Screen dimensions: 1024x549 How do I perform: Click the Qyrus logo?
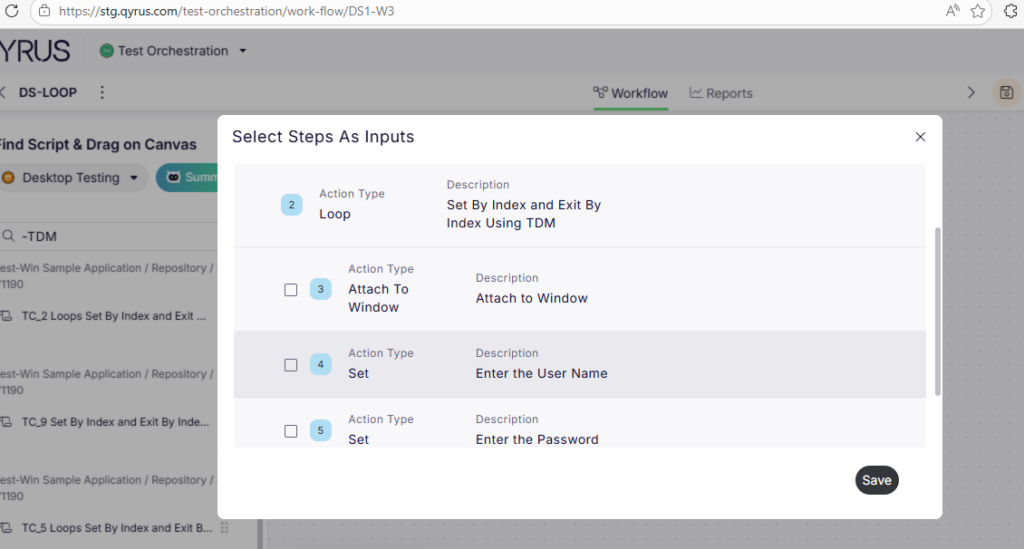tap(35, 51)
